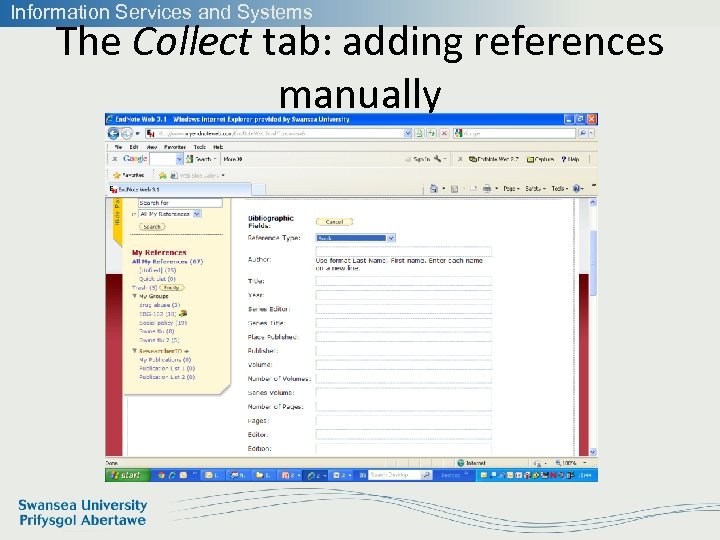This screenshot has height=540, width=720.
Task: Open the View menu
Action: (152, 147)
